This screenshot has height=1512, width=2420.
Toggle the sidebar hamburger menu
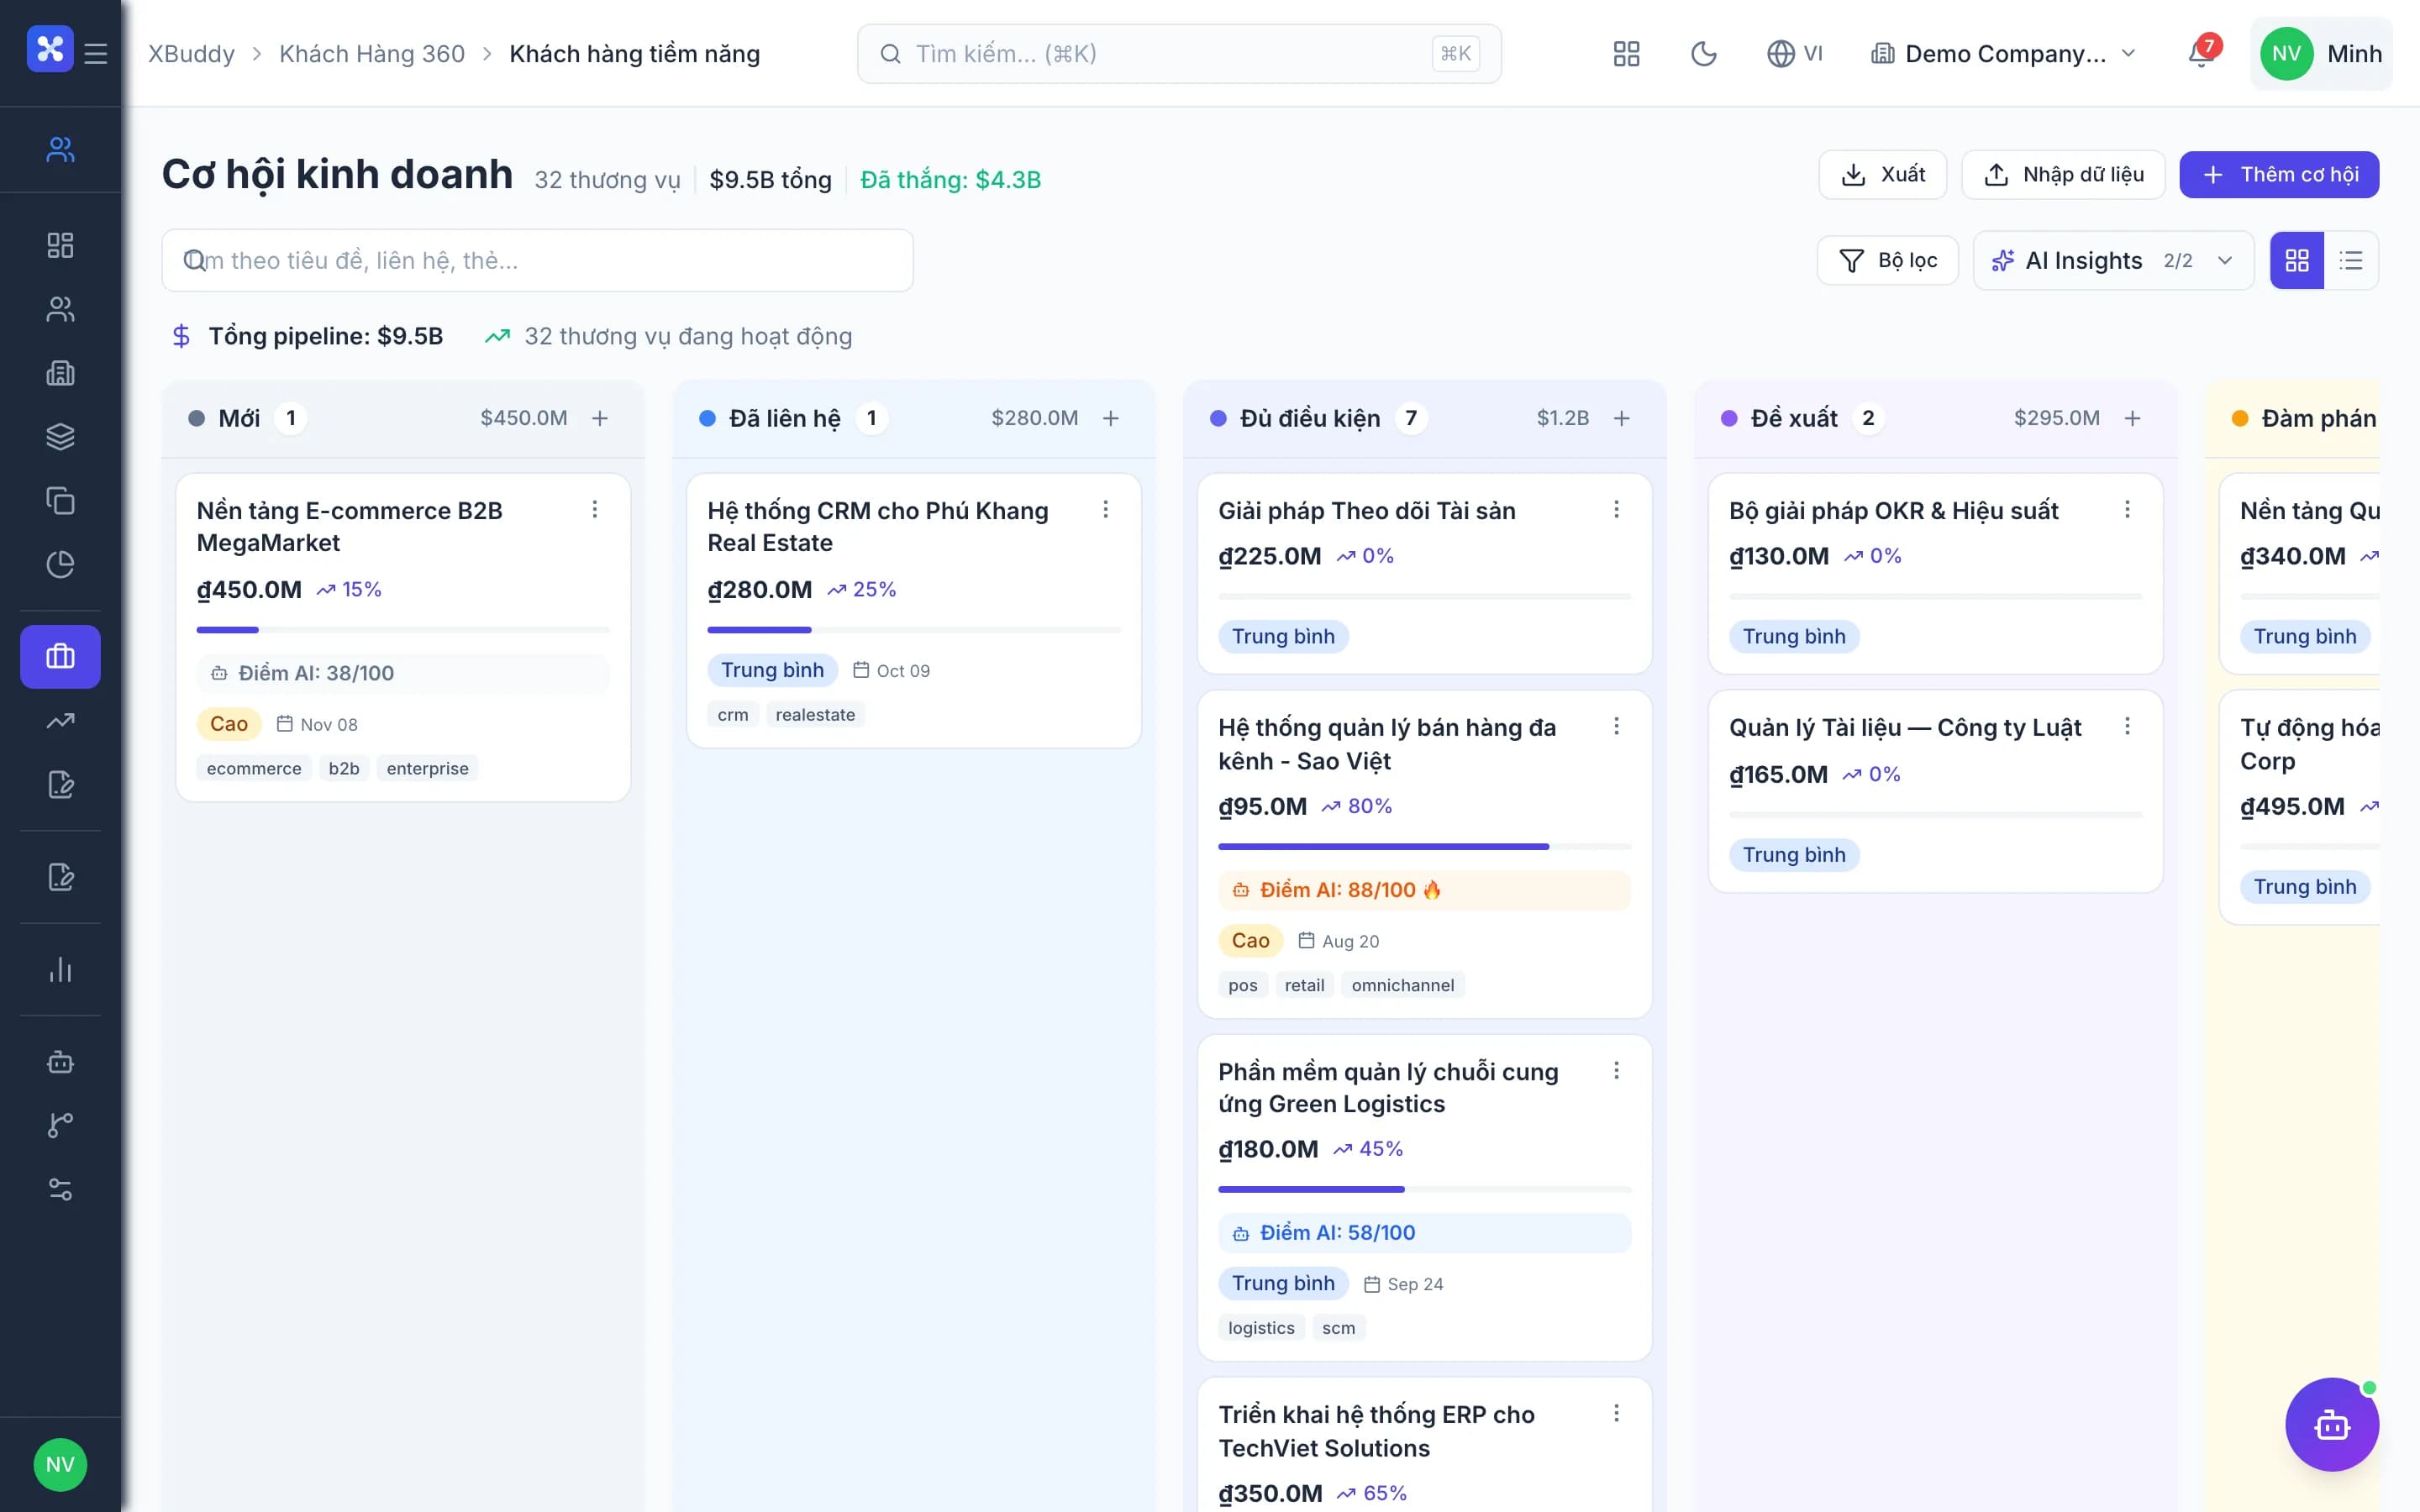point(96,53)
